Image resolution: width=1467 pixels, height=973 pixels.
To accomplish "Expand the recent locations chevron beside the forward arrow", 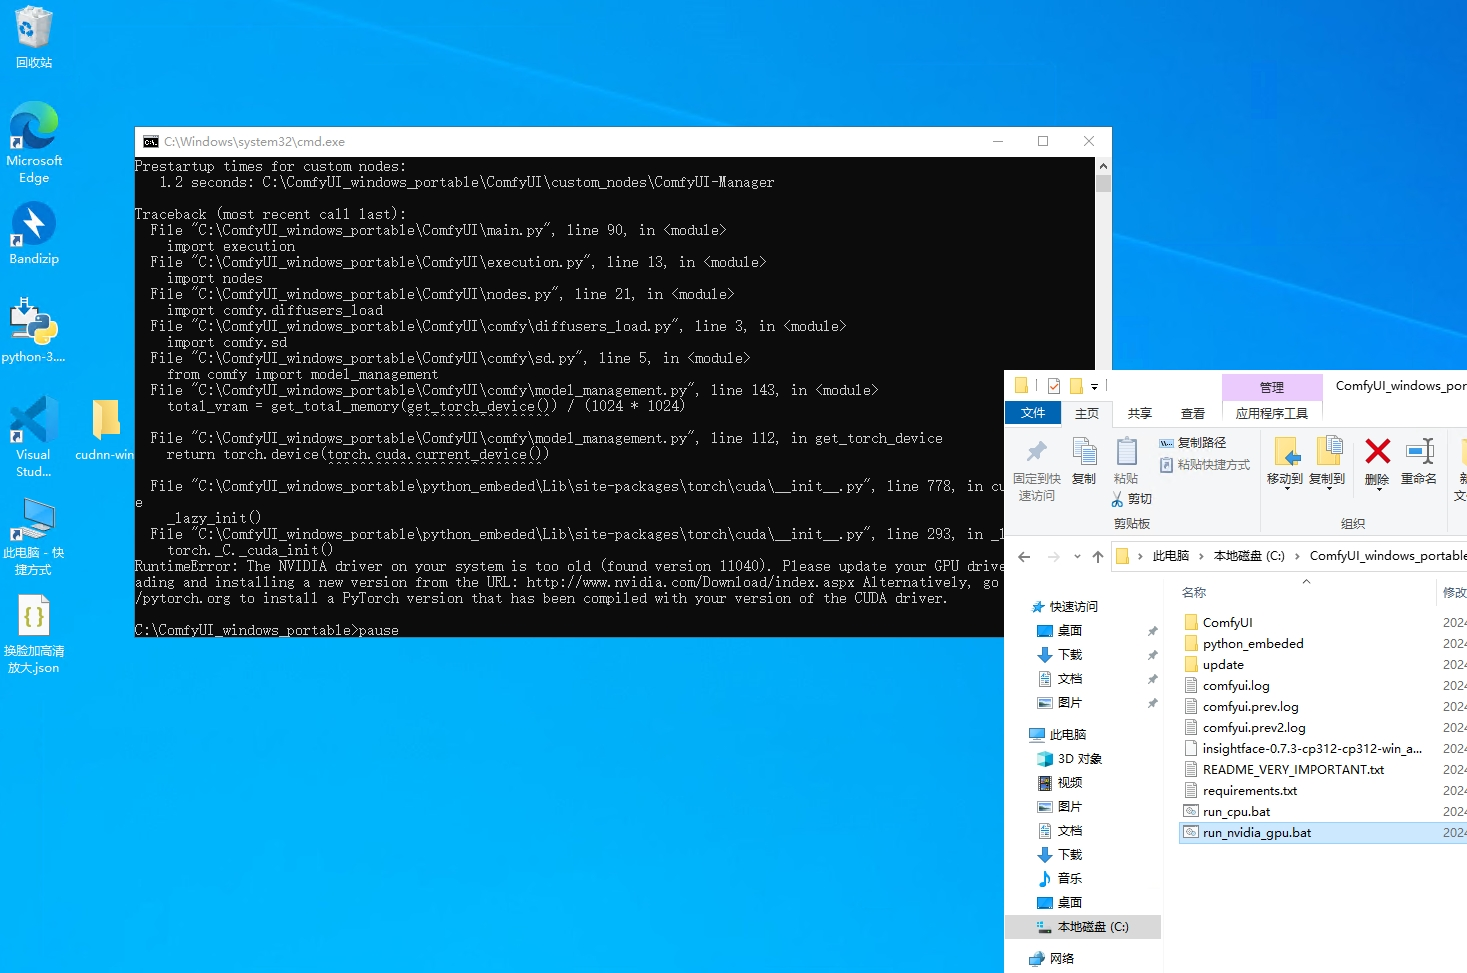I will pos(1077,557).
